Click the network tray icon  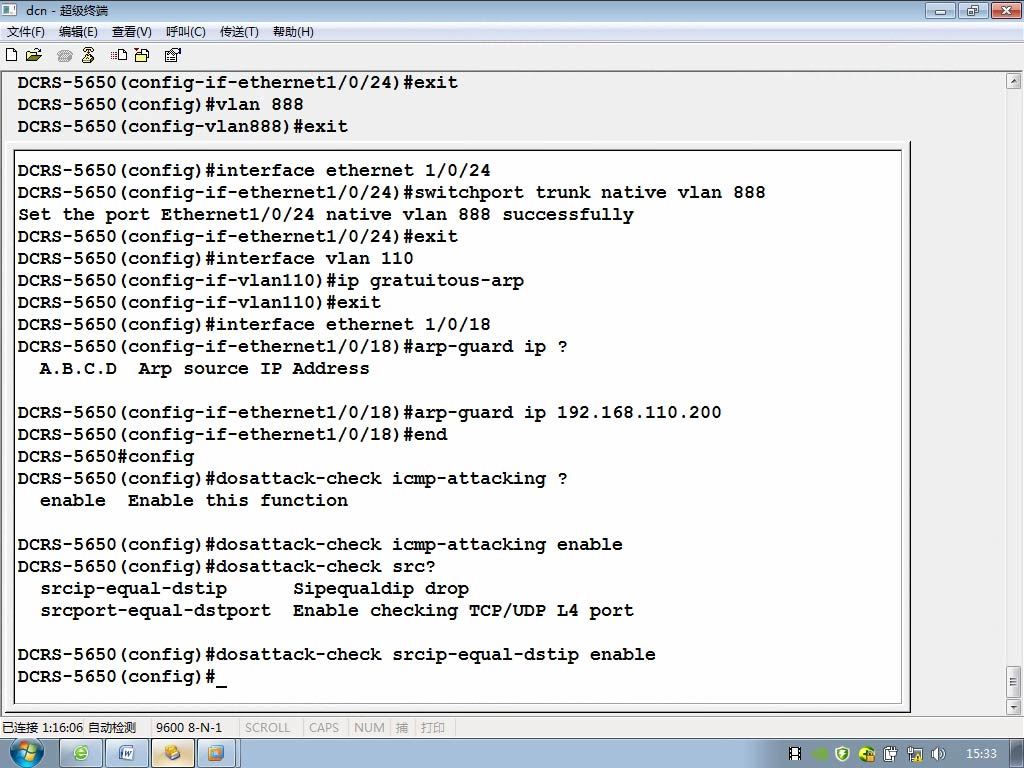[914, 754]
